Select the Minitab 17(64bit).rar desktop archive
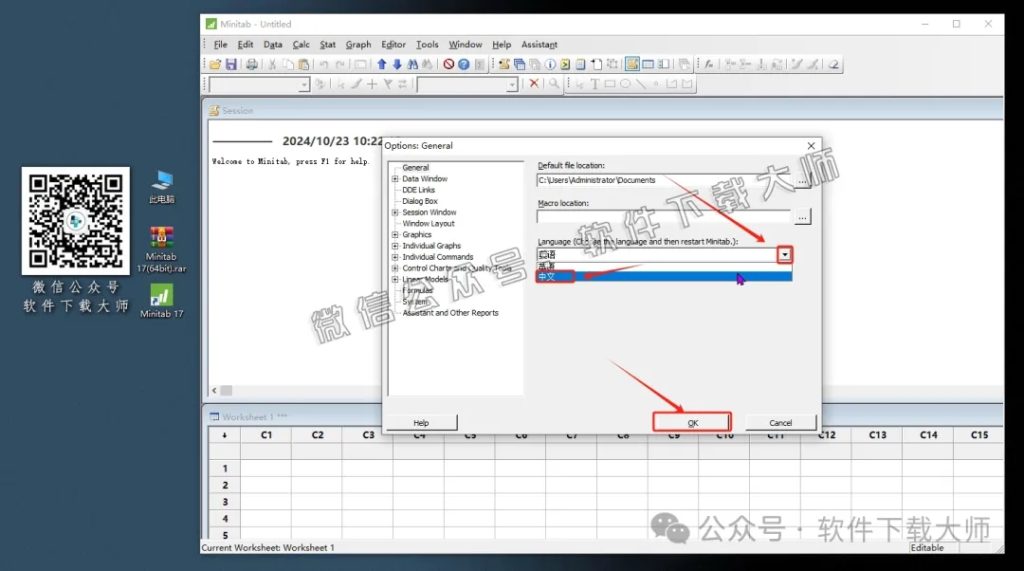The height and width of the screenshot is (571, 1024). pos(161,250)
